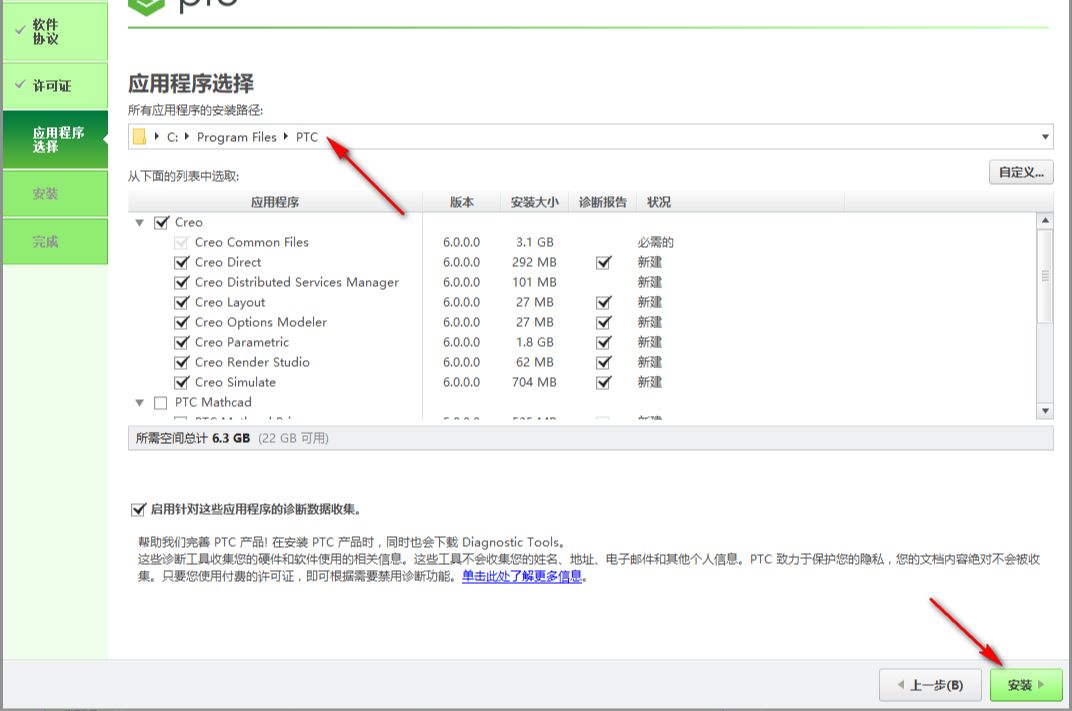Click the arrow before Program Files in path
Viewport: 1072px width, 711px height.
point(187,137)
